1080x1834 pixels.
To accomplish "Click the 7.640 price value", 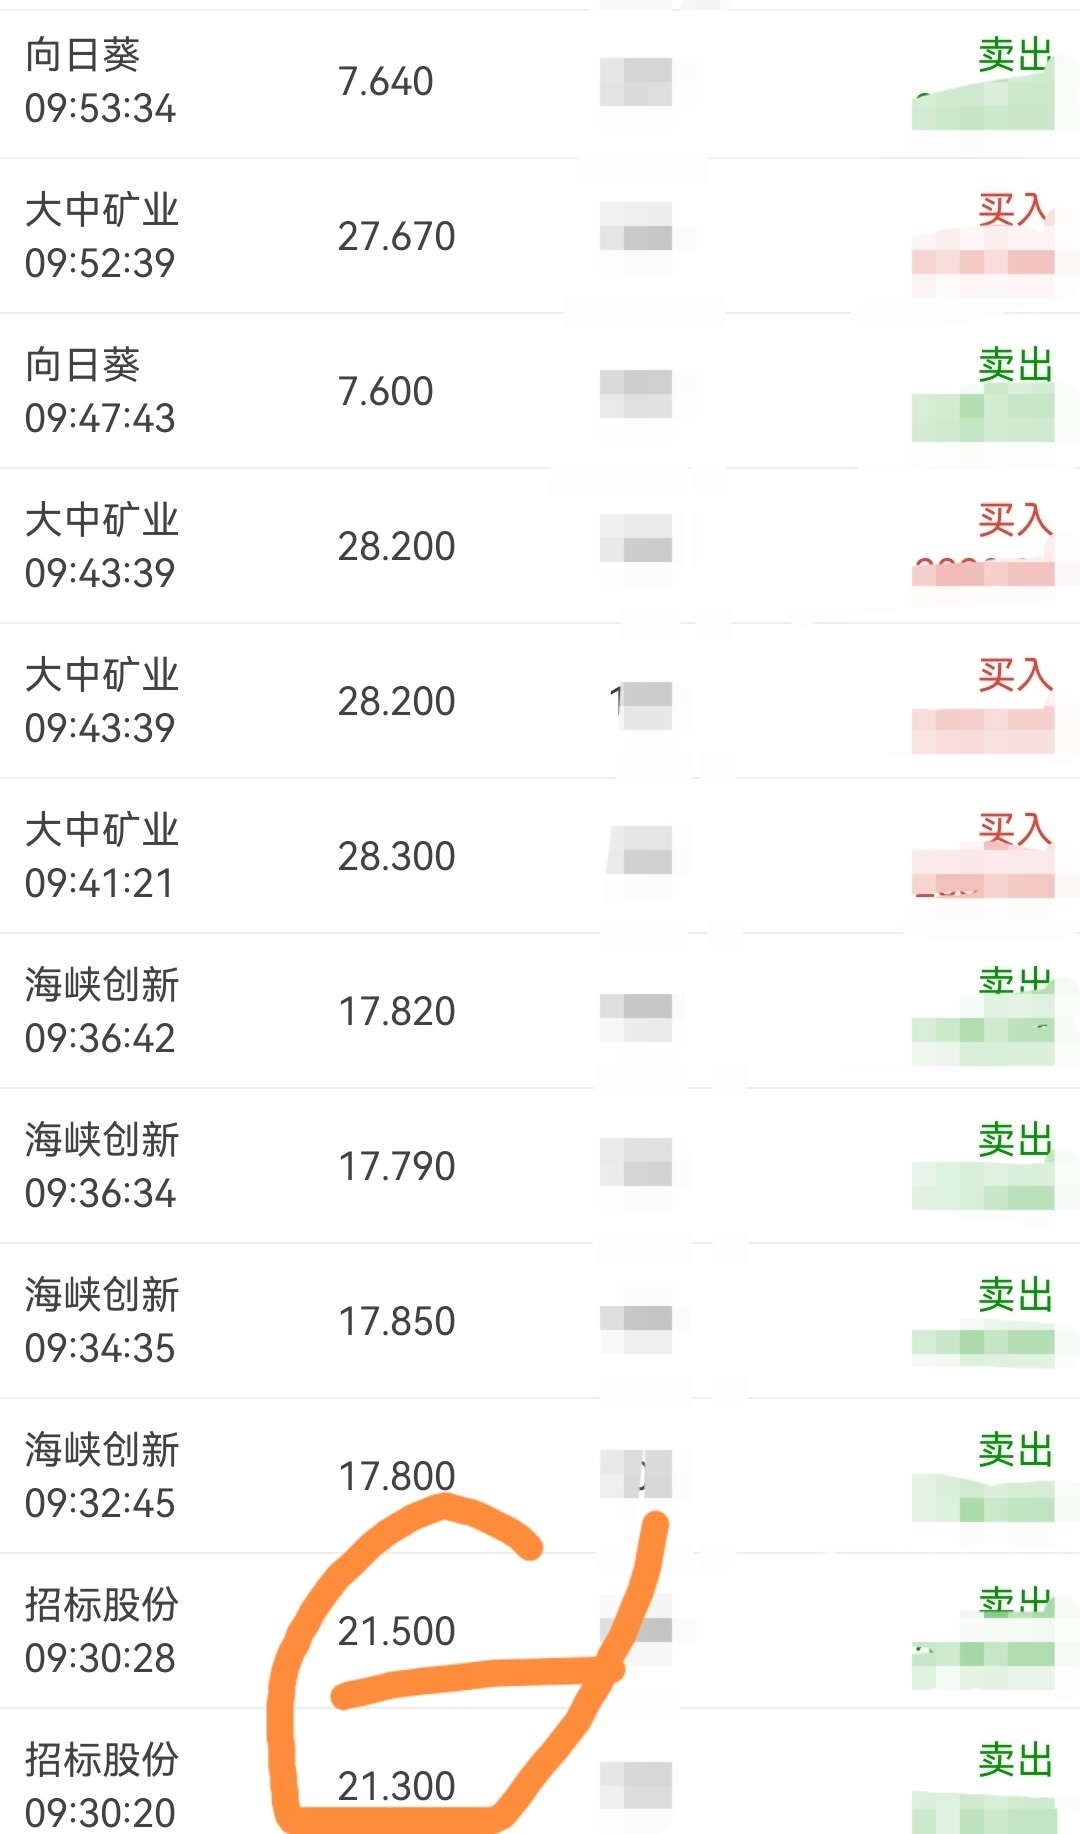I will point(386,82).
